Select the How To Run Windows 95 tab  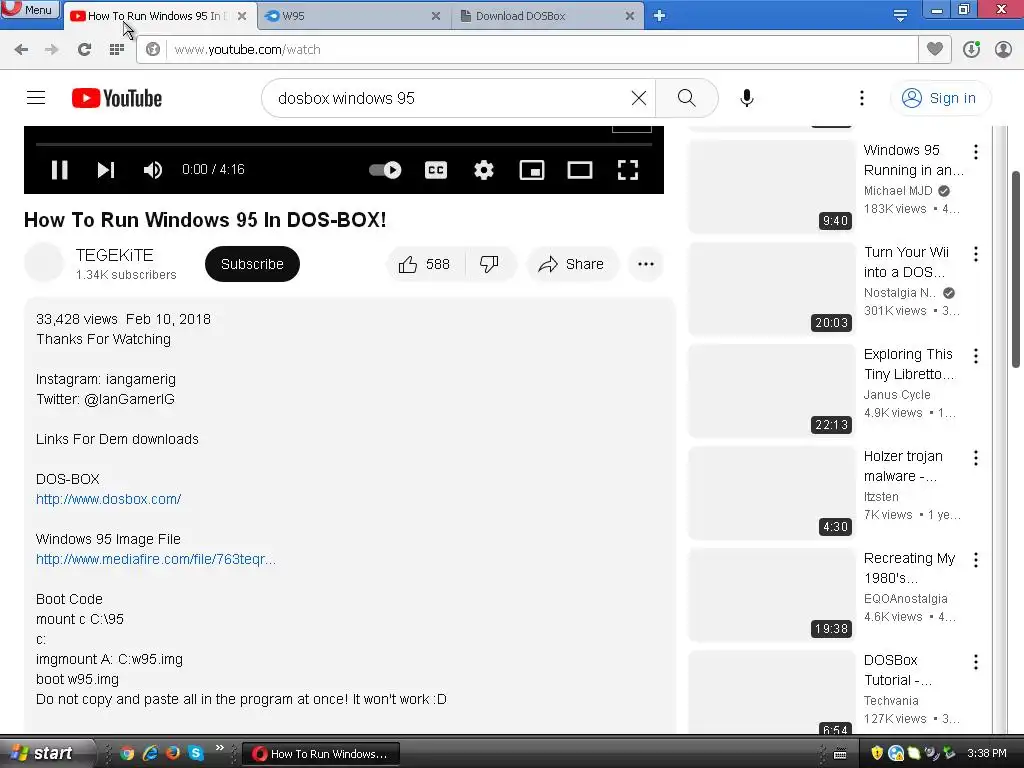(x=159, y=16)
